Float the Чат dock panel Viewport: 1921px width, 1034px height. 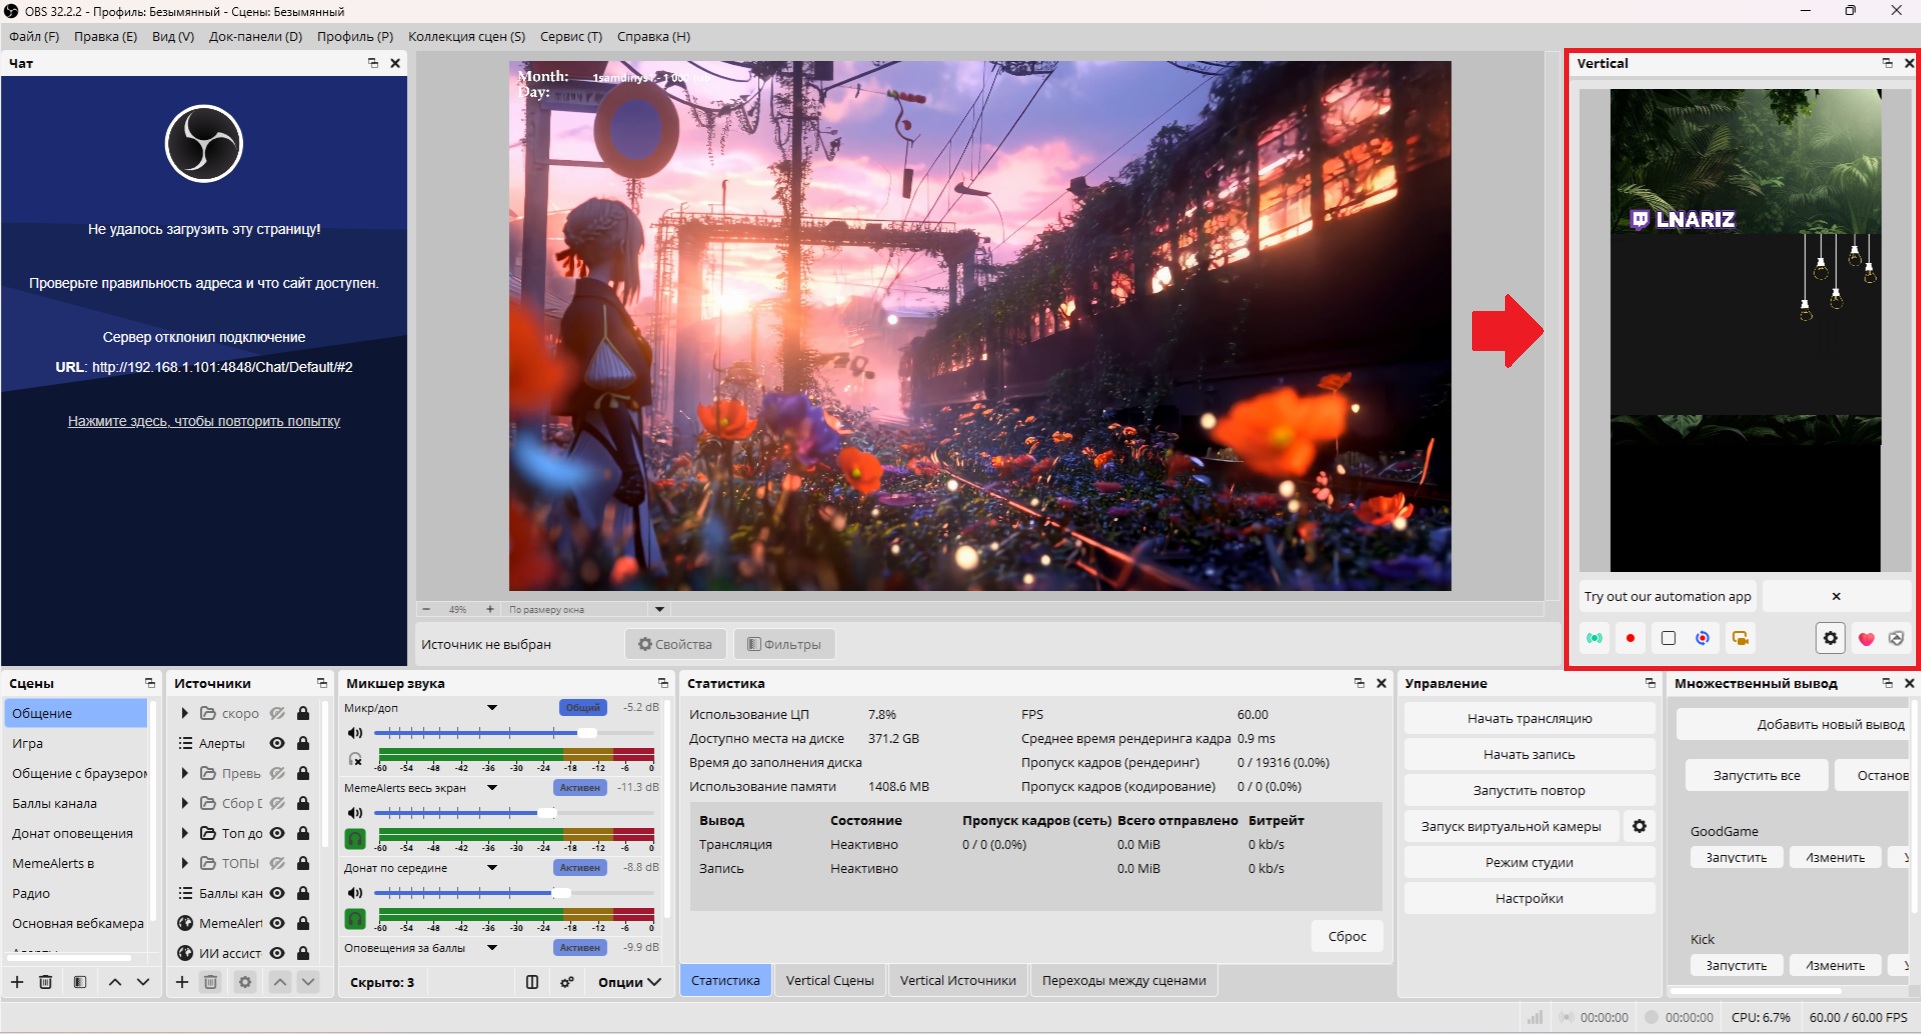coord(373,63)
